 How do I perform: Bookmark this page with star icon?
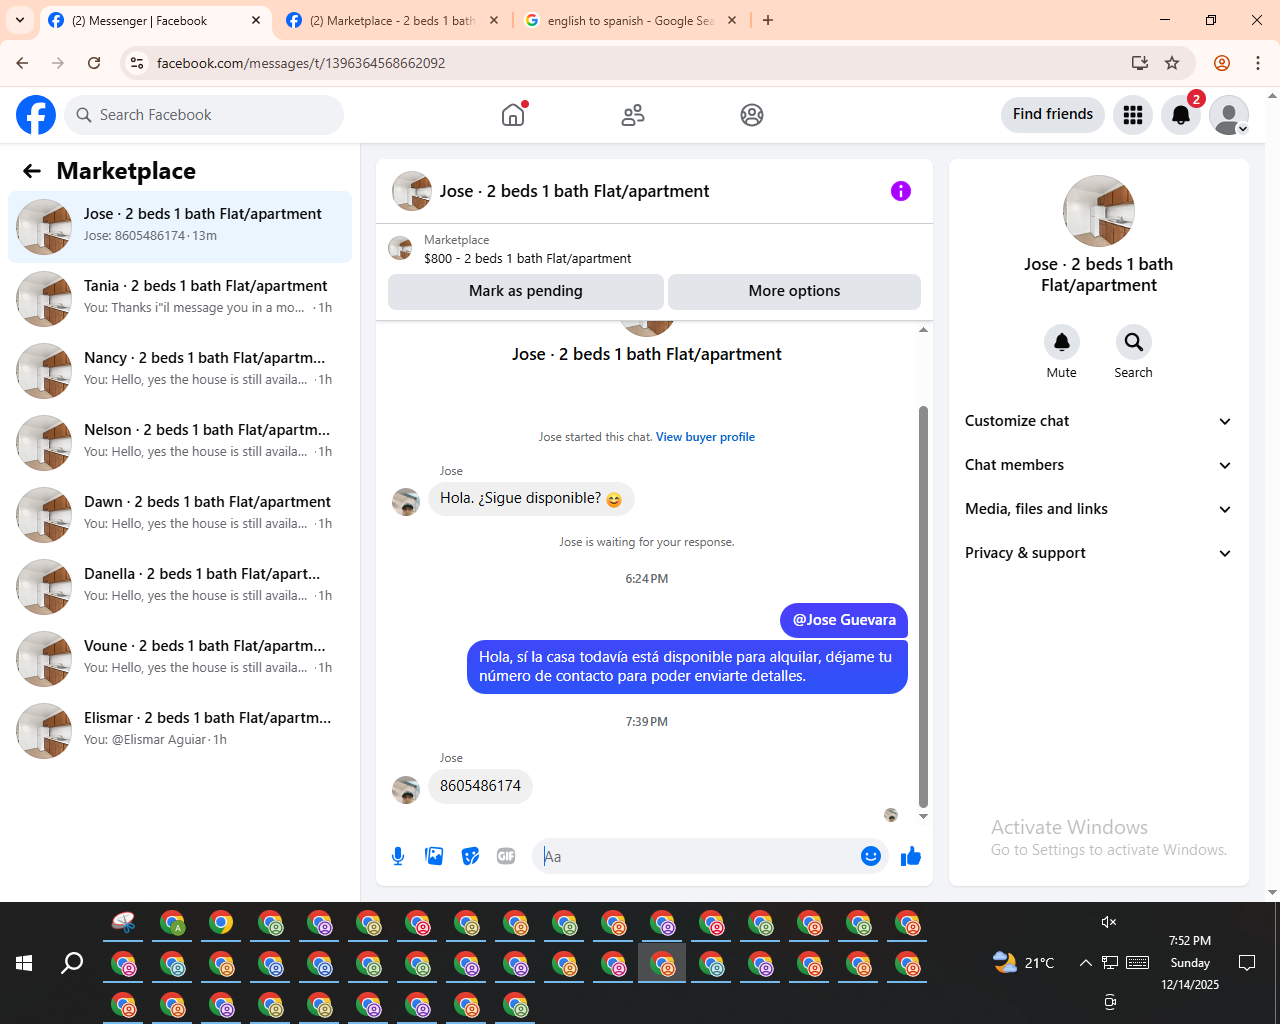(1172, 63)
